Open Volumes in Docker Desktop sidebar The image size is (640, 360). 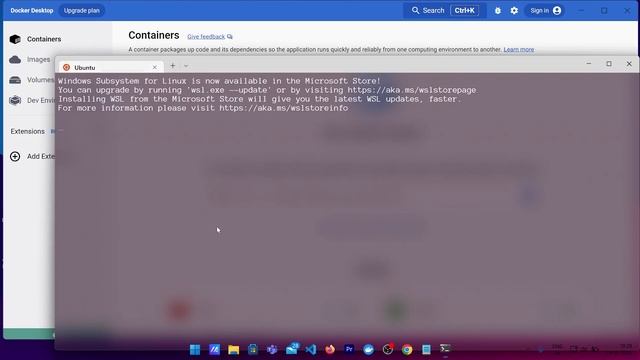31,80
